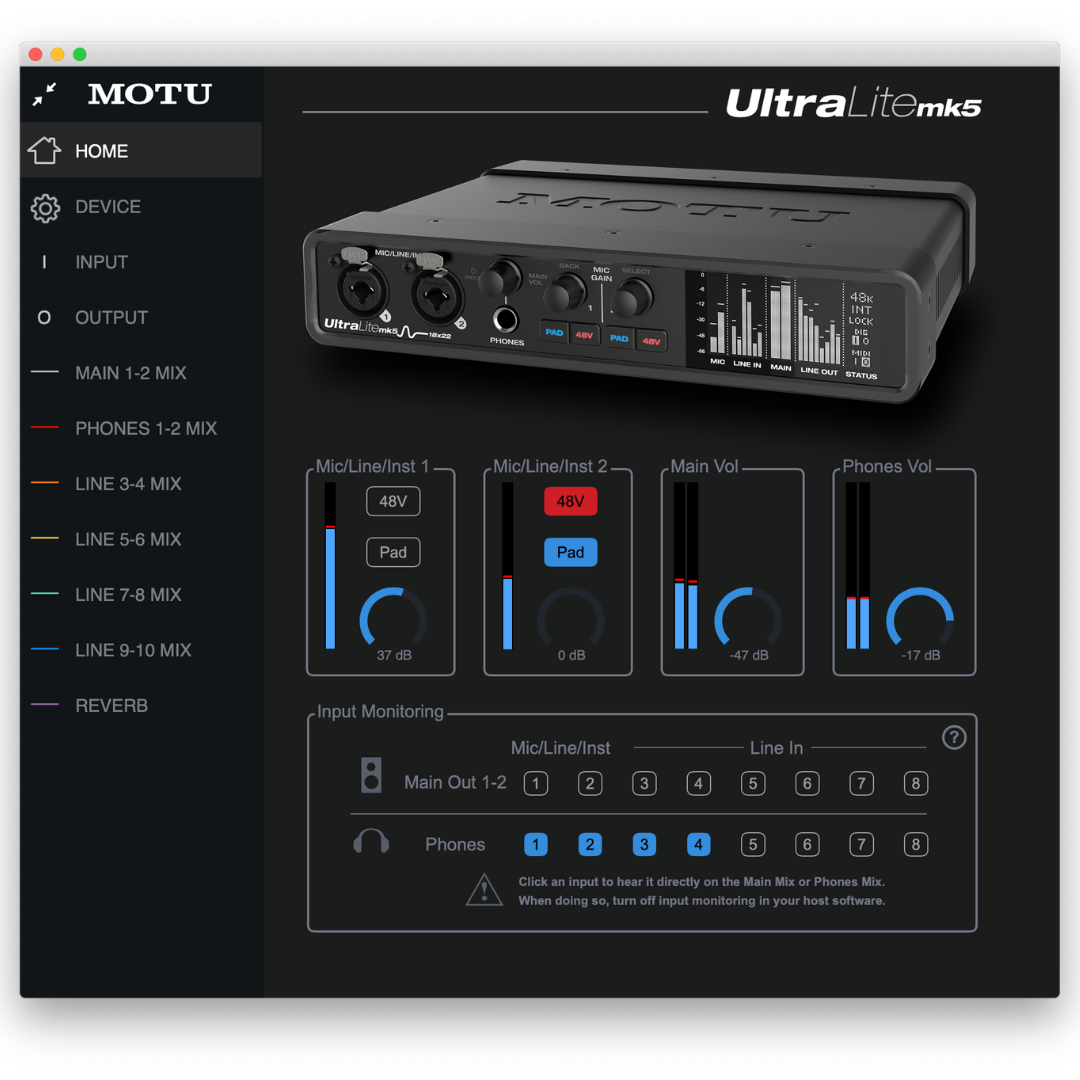Click the Home house icon
The height and width of the screenshot is (1080, 1080).
44,150
